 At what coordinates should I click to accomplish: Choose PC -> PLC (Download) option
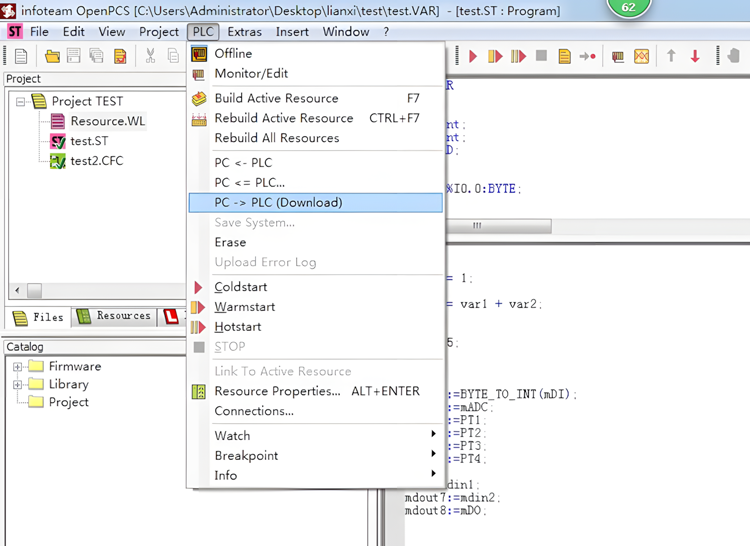pos(278,202)
